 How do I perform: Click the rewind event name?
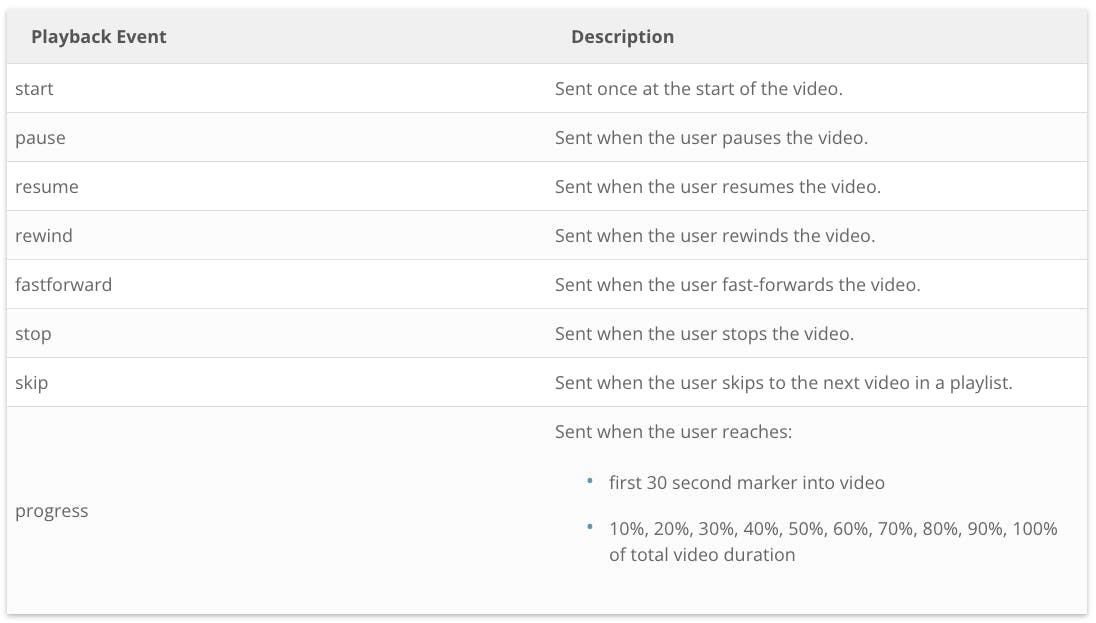44,236
